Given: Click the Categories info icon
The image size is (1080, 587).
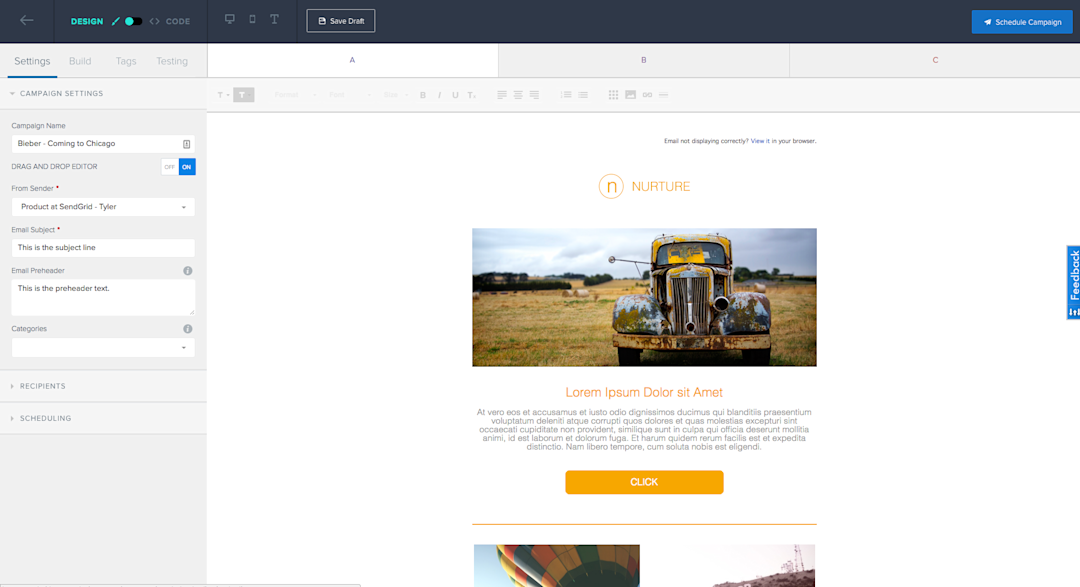Looking at the screenshot, I should point(187,329).
